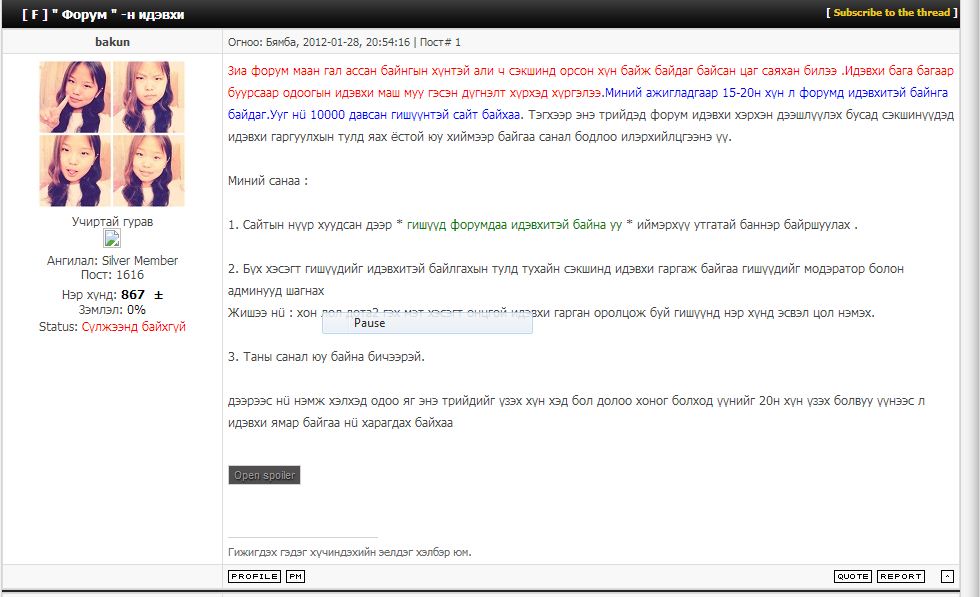Click the broken rank image under Учиртай гурав
This screenshot has height=597, width=980.
click(x=112, y=238)
